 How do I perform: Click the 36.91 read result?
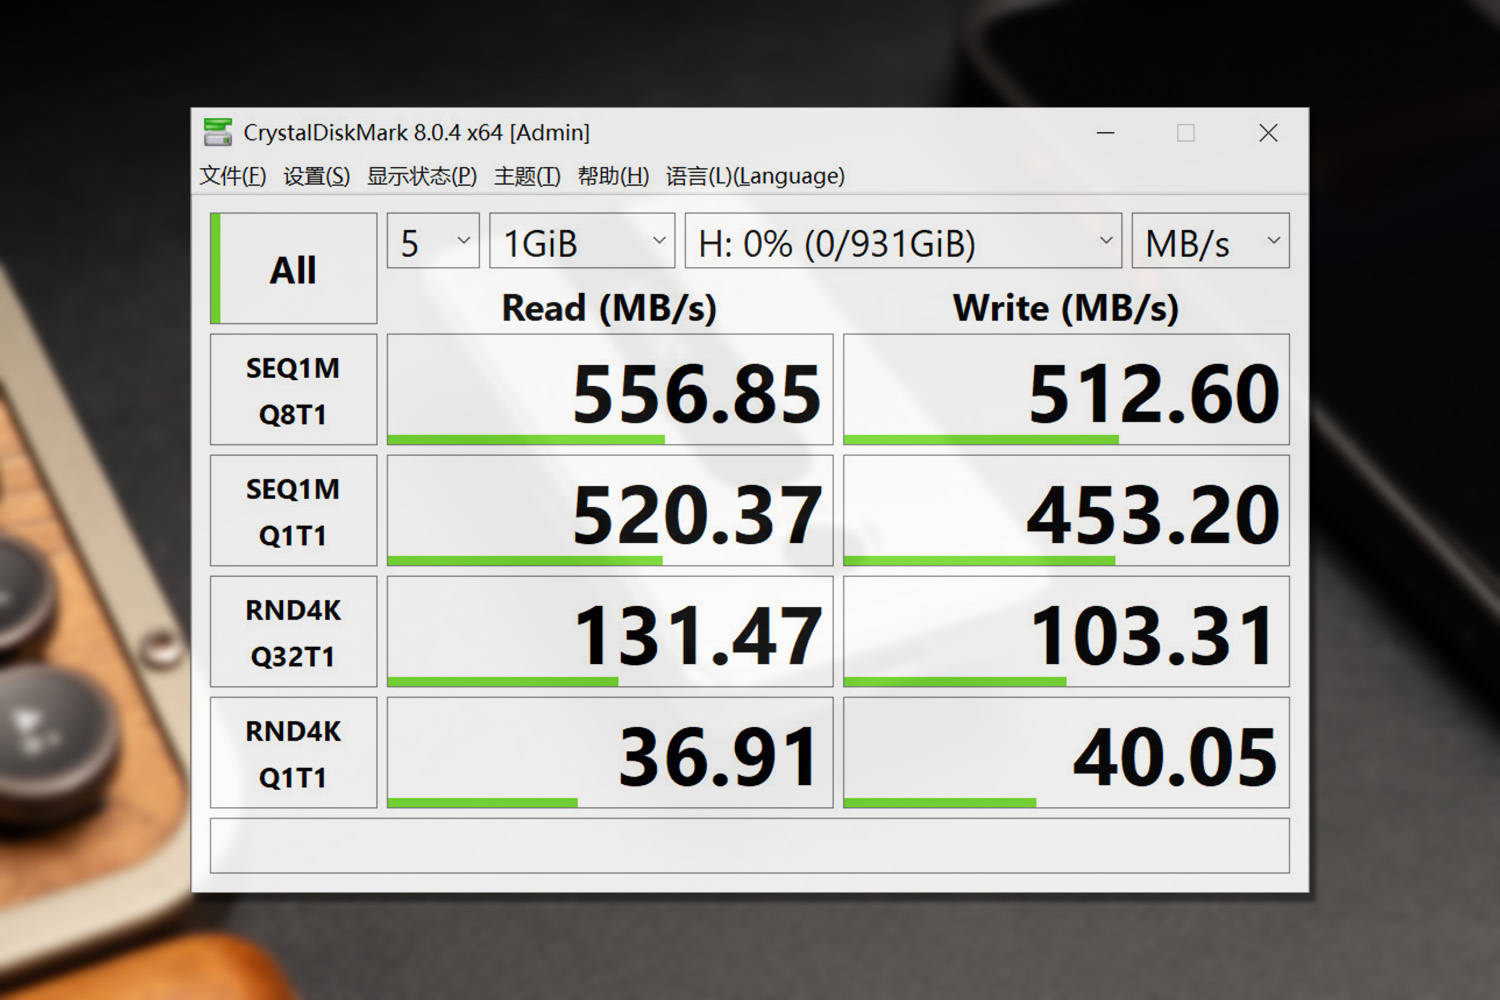610,753
